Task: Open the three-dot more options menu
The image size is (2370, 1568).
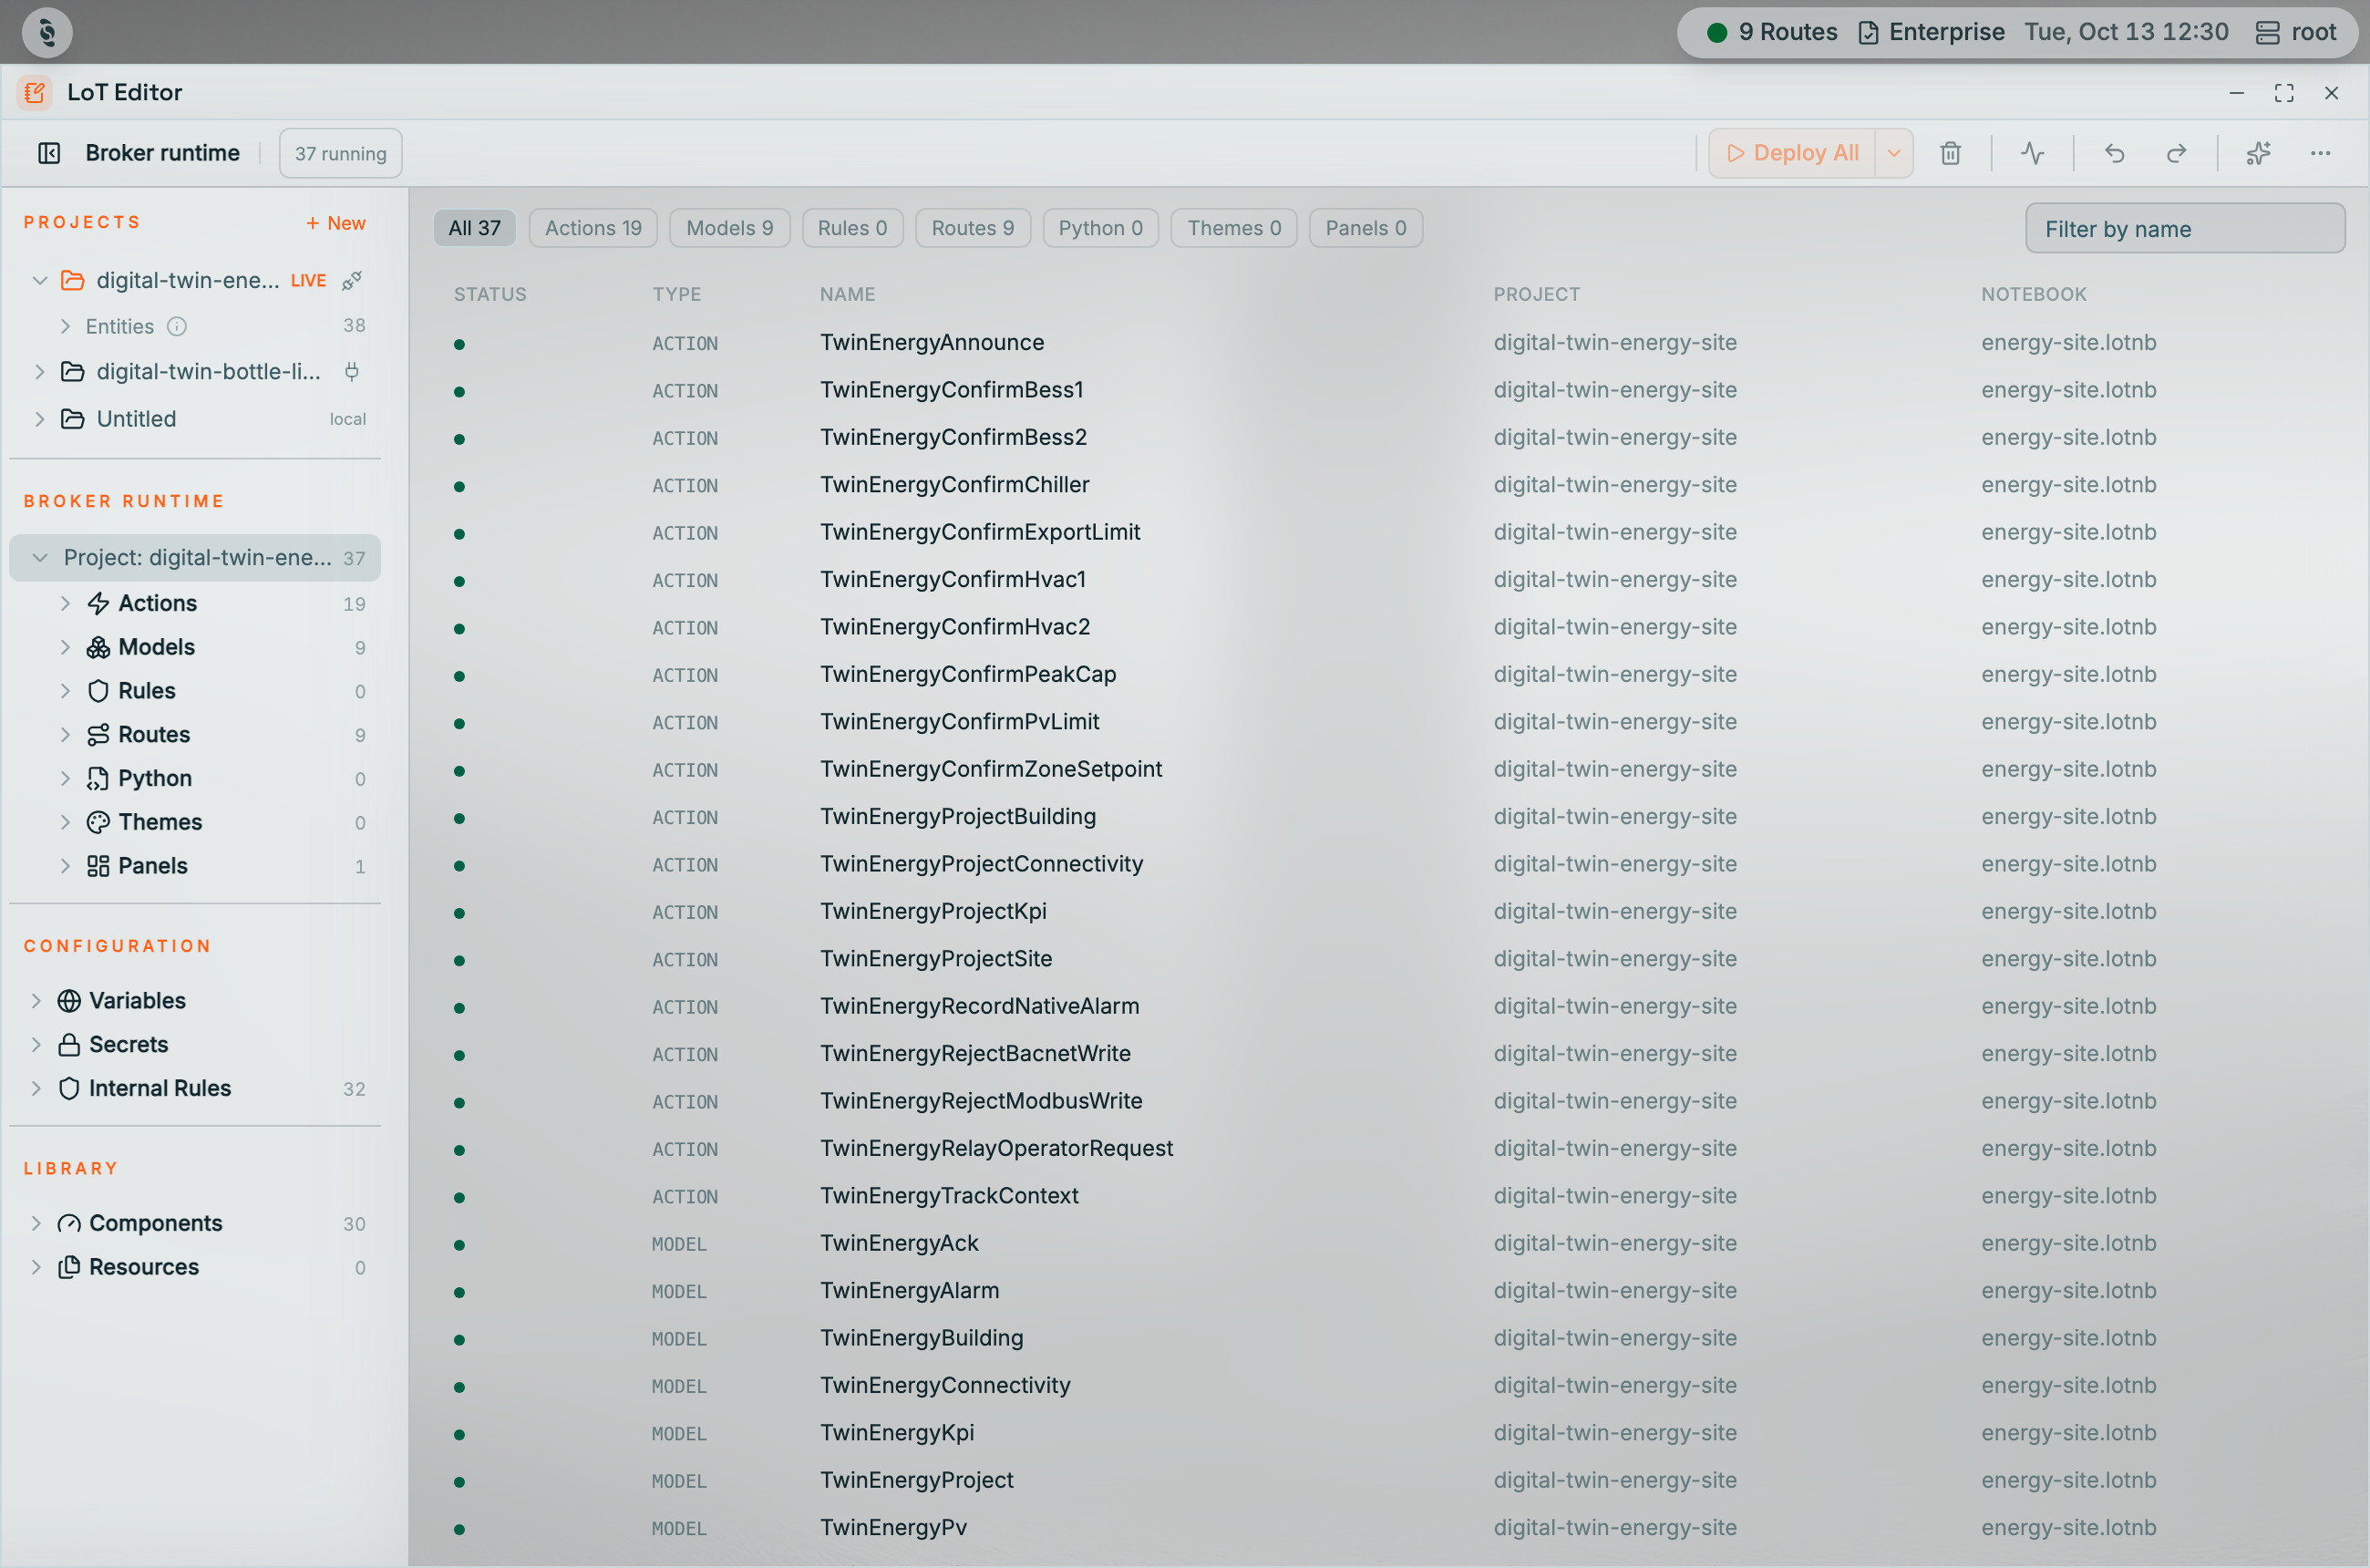Action: tap(2320, 153)
